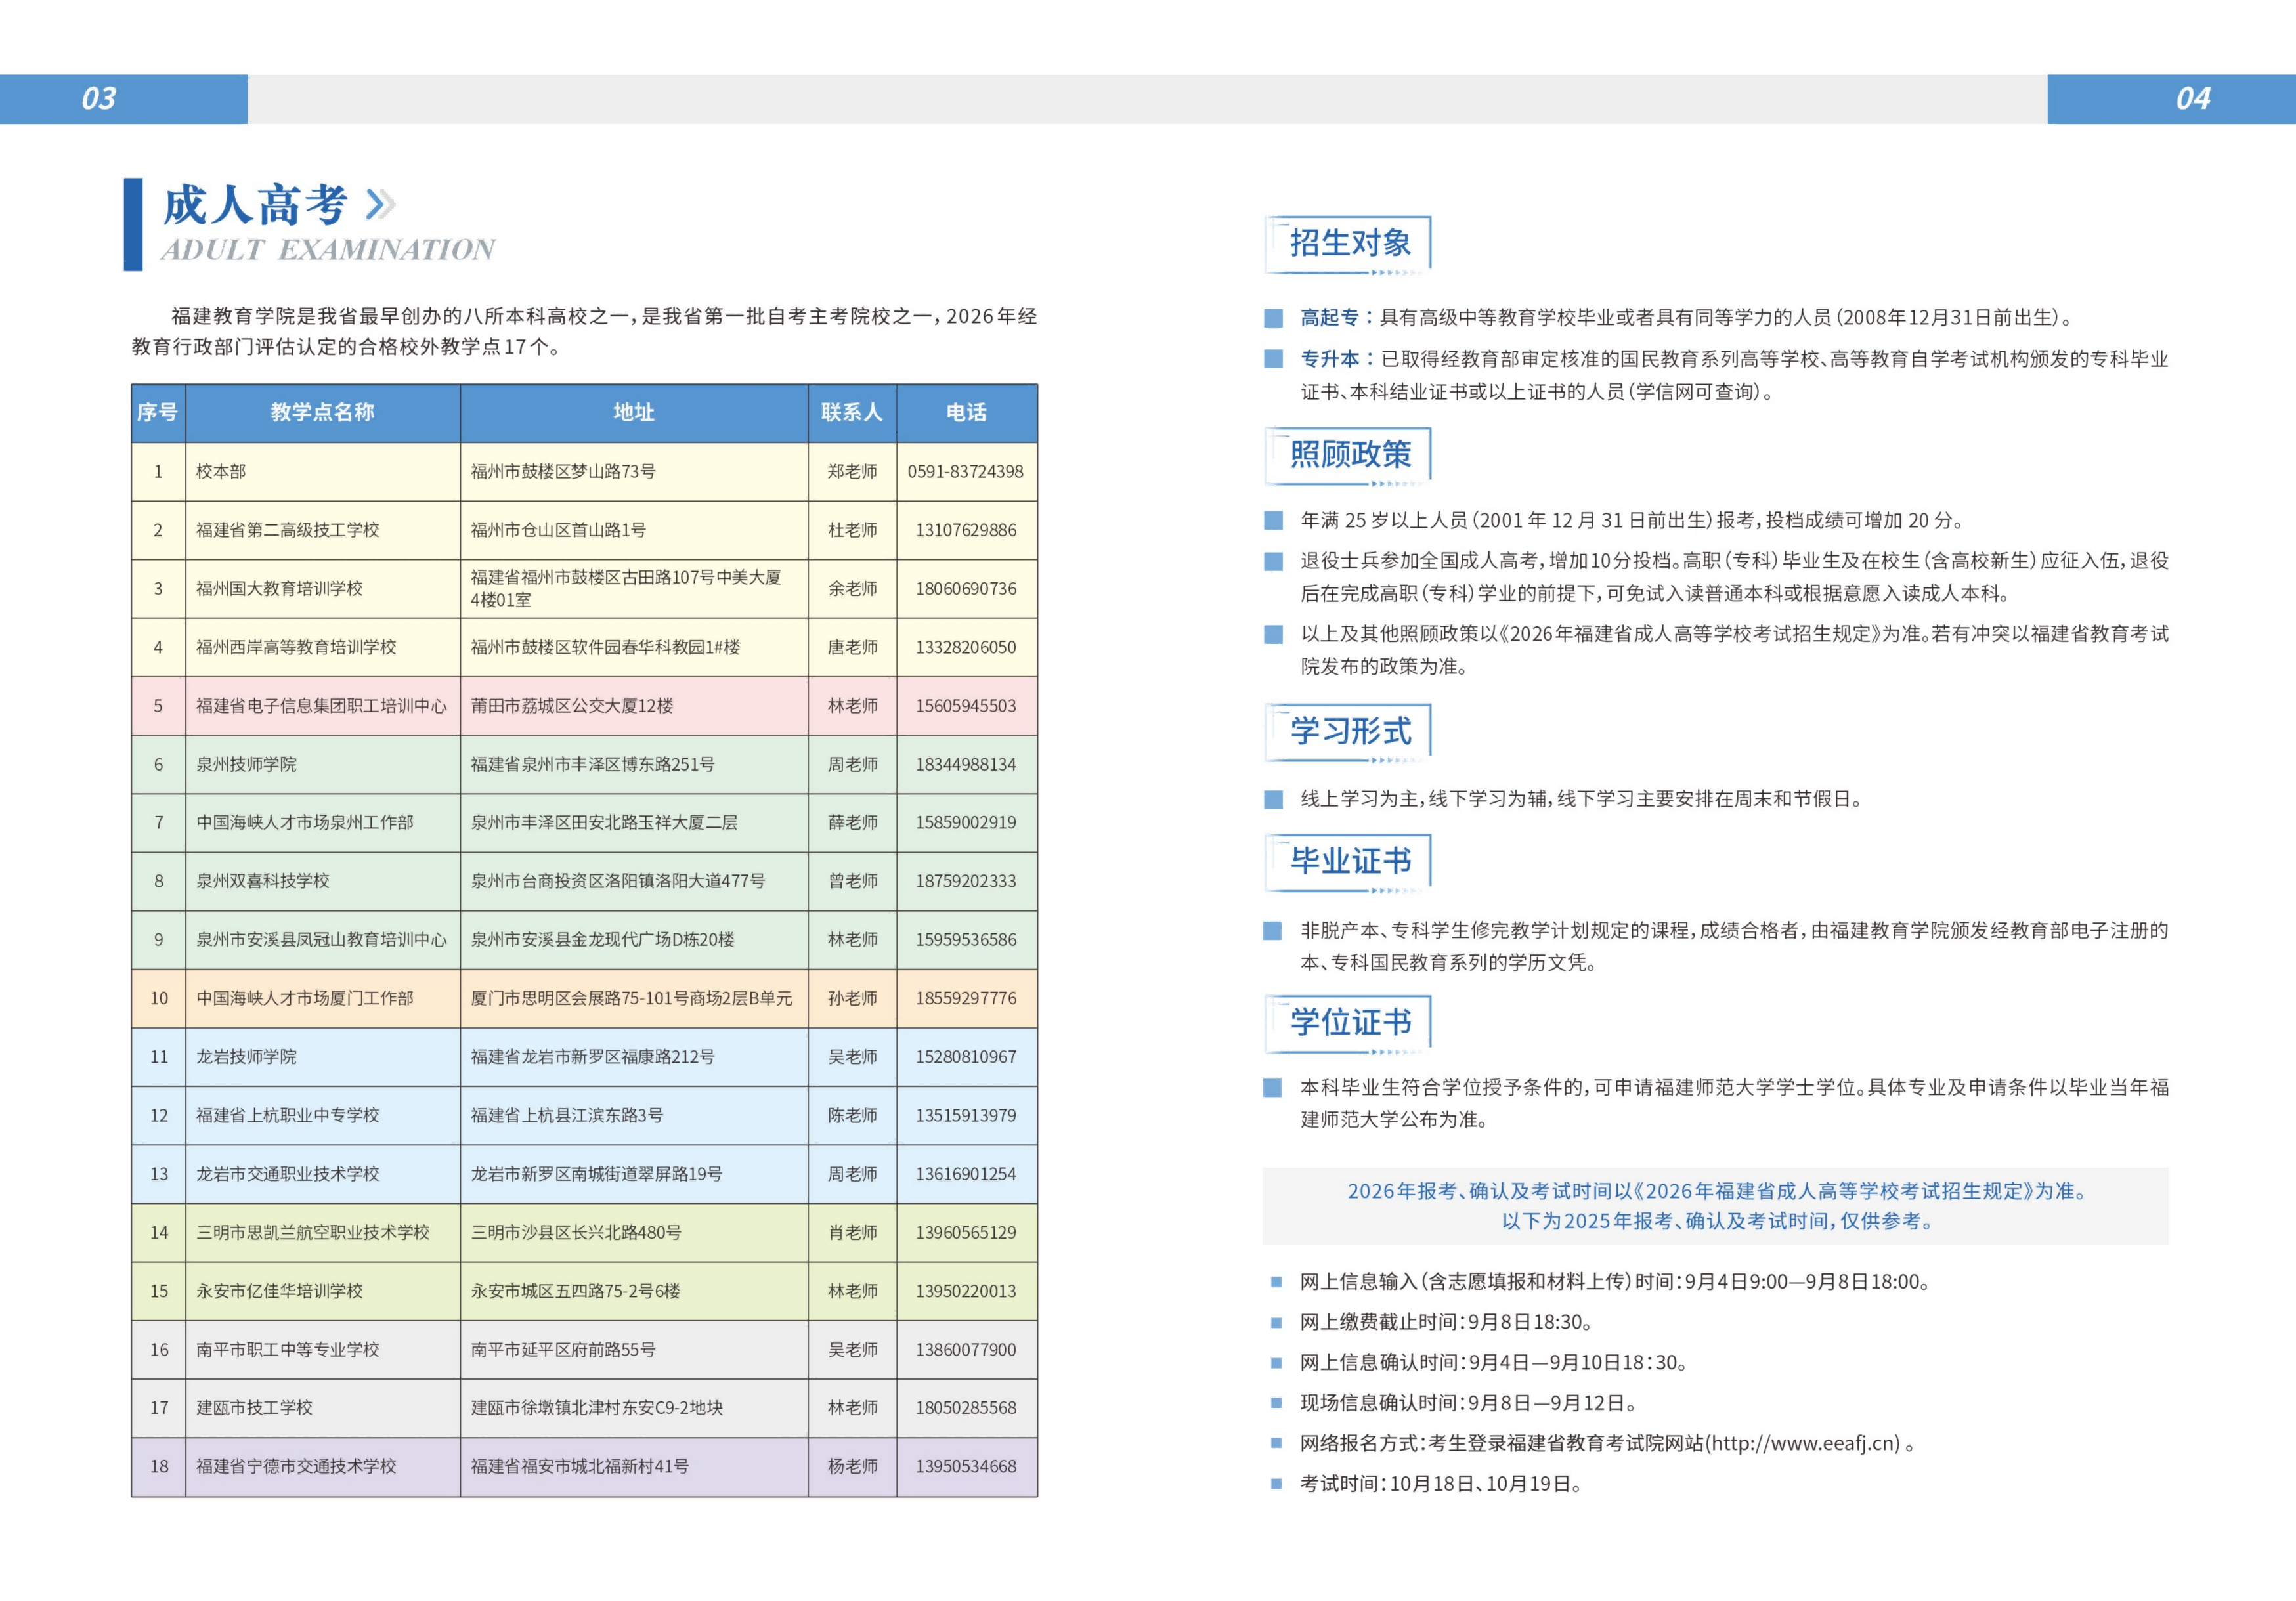Click phone number 0591-83724398

click(965, 471)
